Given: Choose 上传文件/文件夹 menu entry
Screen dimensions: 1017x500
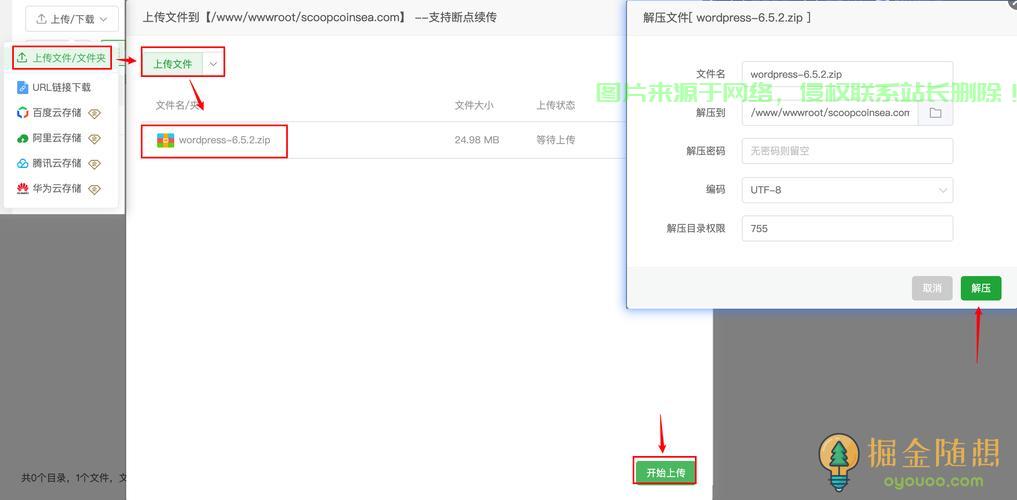Looking at the screenshot, I should (62, 58).
